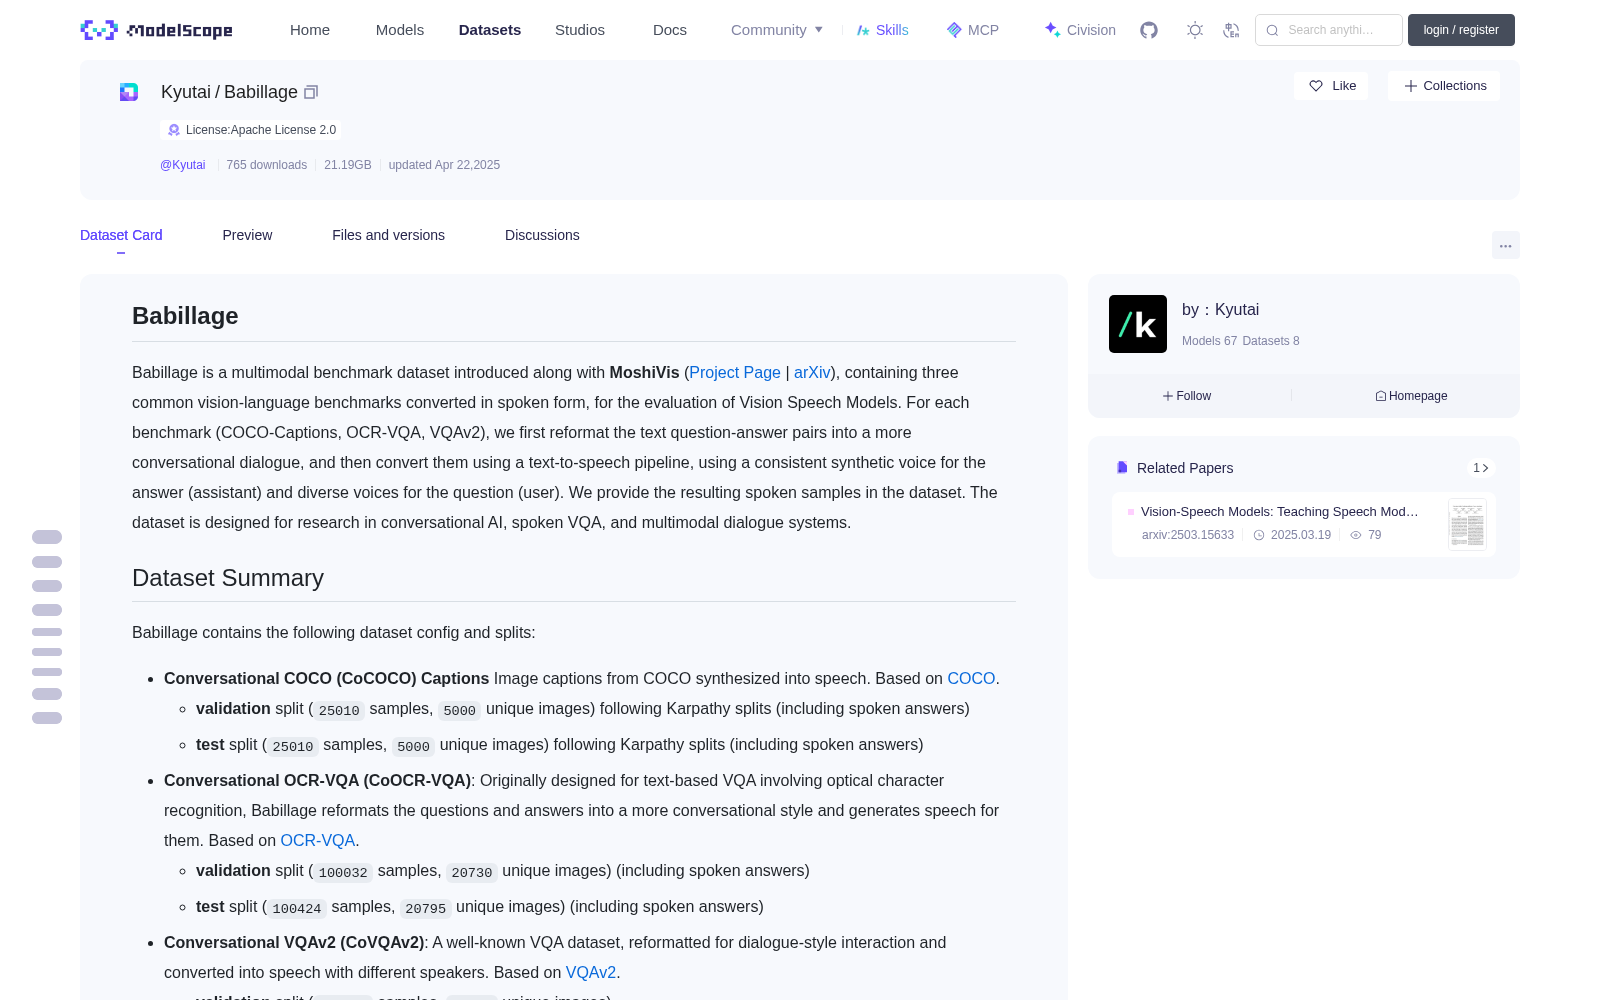Click the Kyutai organization logo
Screen dimensions: 1600x1000
coord(1138,324)
